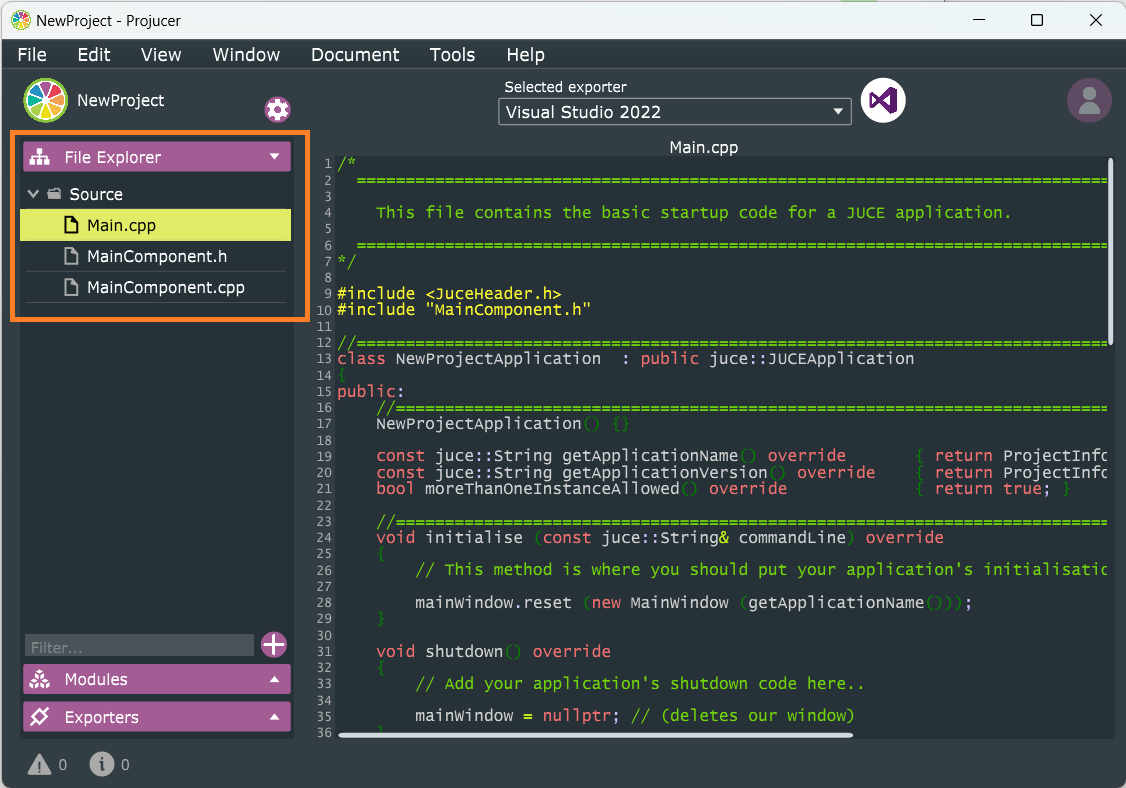Click the File Explorer hierarchy icon

(39, 157)
